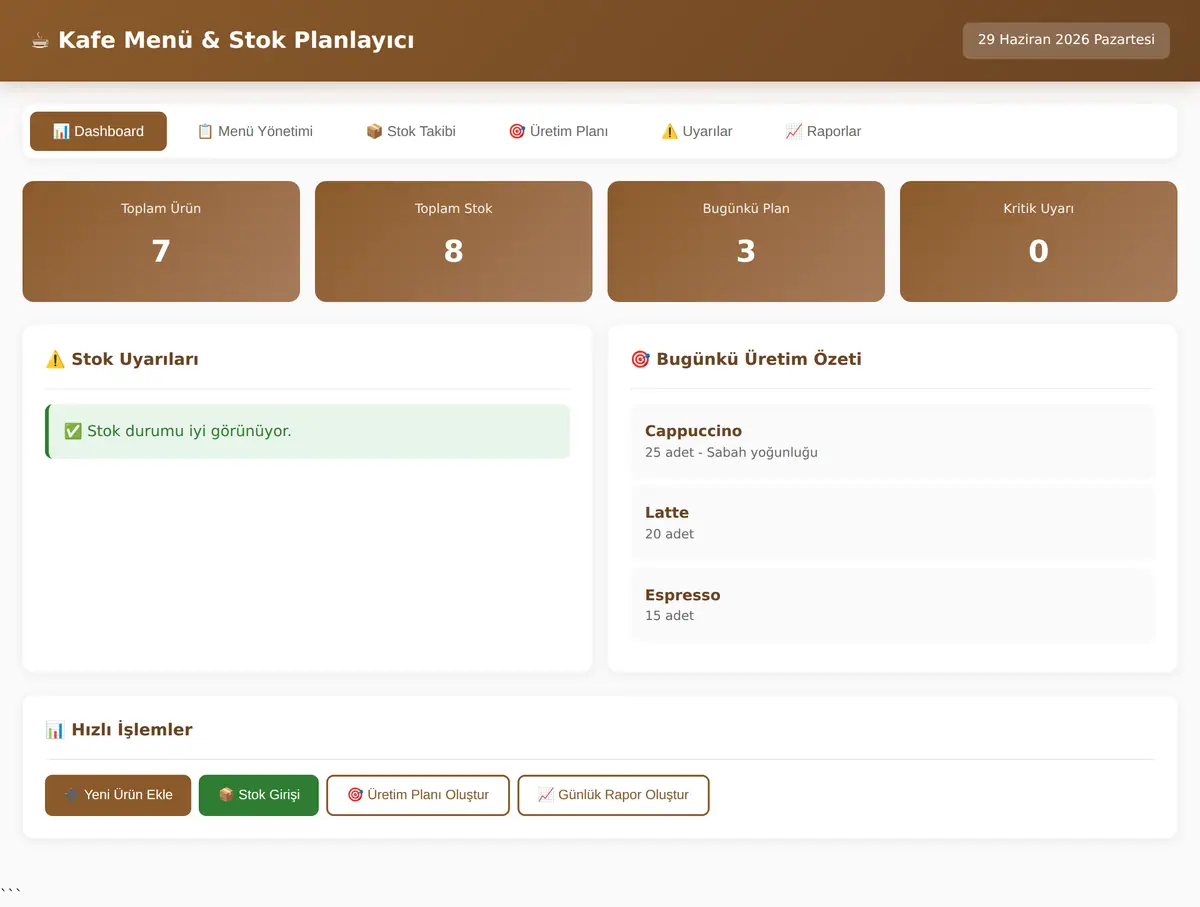The image size is (1200, 907).
Task: Select the Raporlar tab
Action: [x=823, y=131]
